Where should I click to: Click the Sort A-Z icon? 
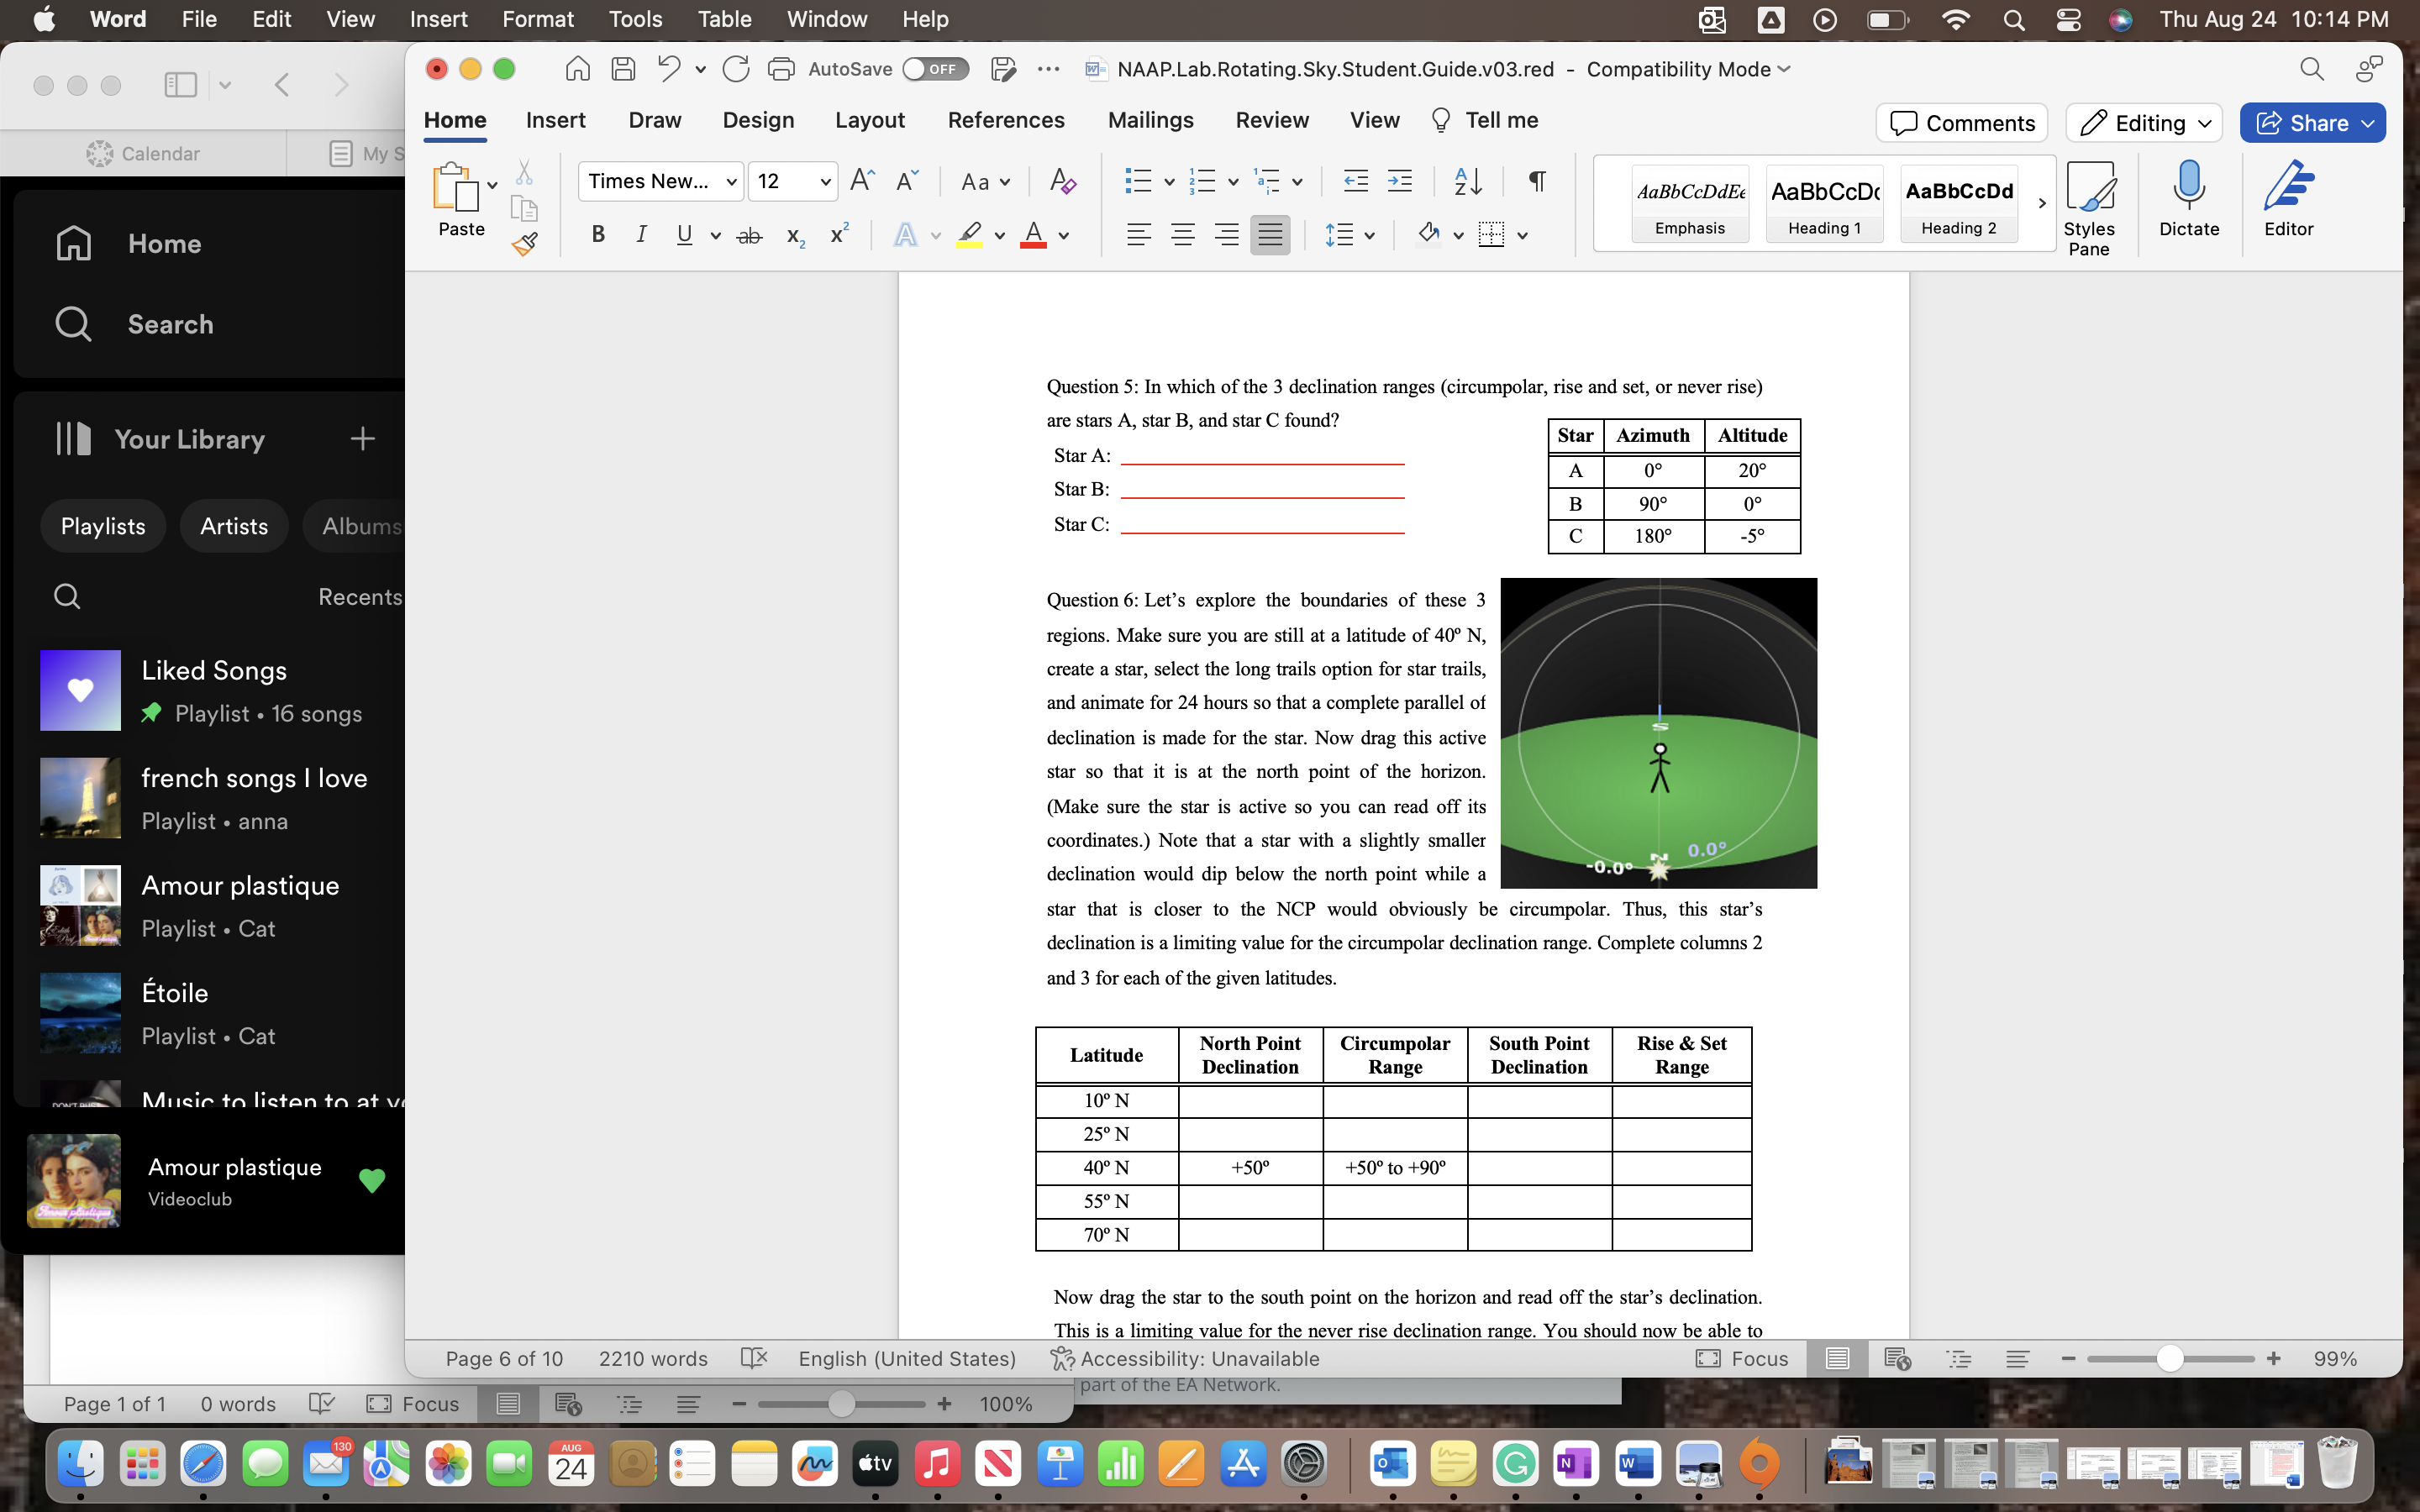pyautogui.click(x=1467, y=181)
